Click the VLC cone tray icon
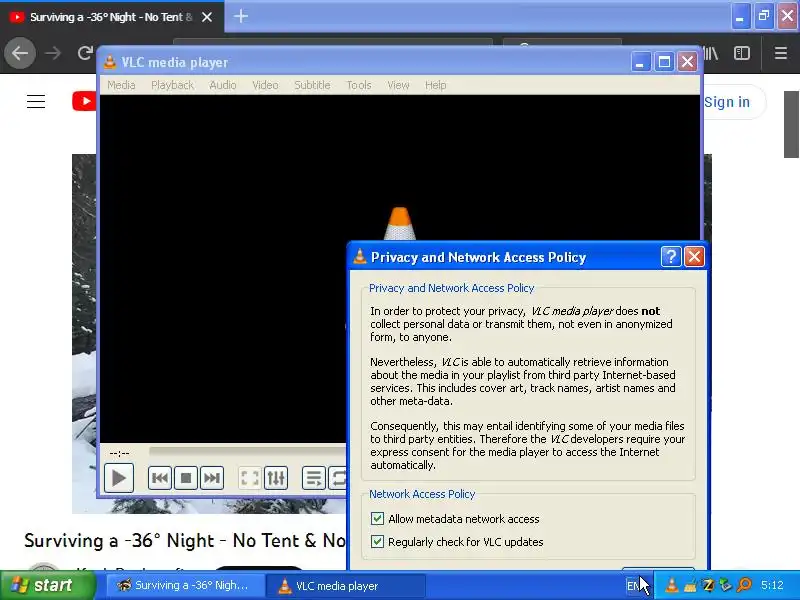 [672, 585]
